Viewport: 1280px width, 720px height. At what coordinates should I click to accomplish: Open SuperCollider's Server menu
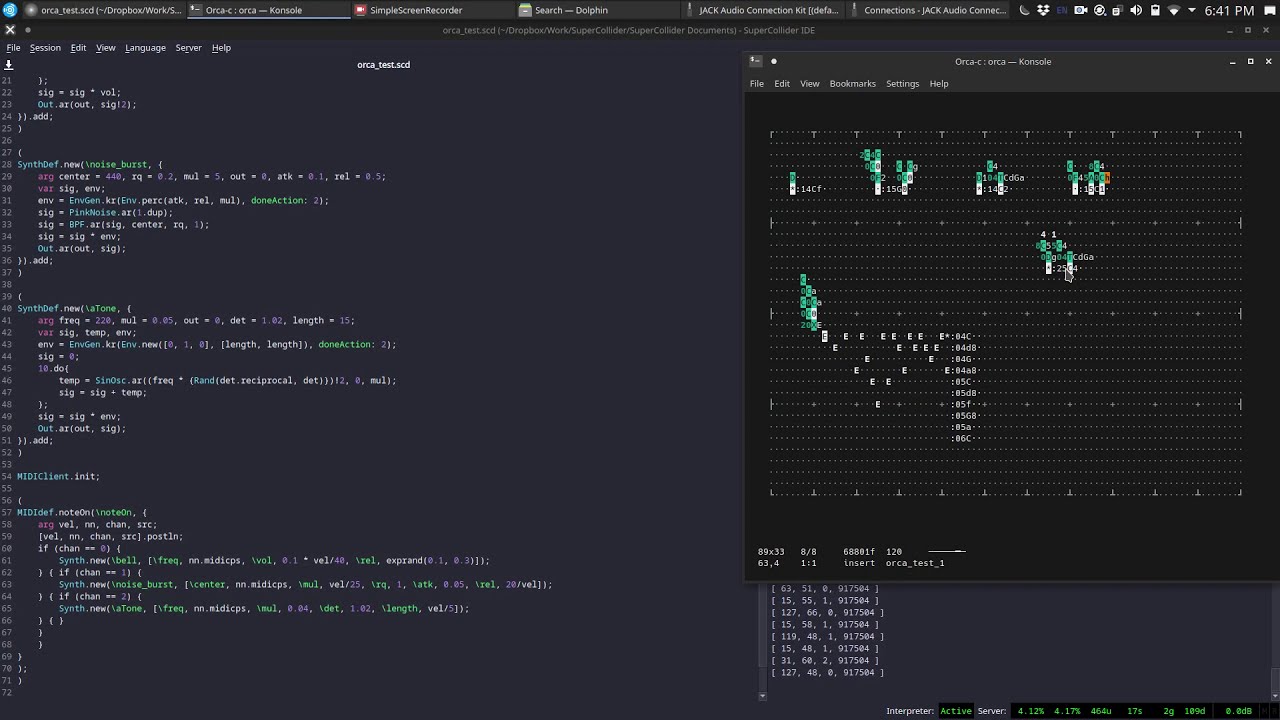[188, 48]
